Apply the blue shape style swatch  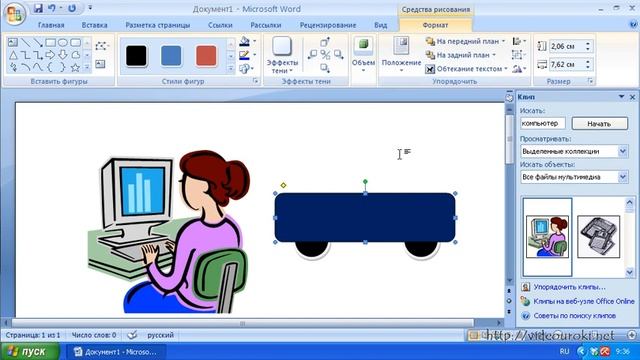(x=171, y=56)
